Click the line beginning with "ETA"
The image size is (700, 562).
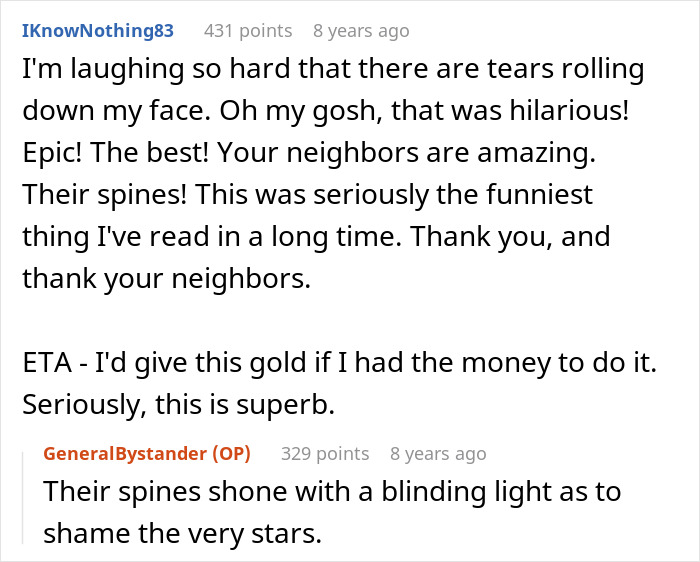point(339,365)
